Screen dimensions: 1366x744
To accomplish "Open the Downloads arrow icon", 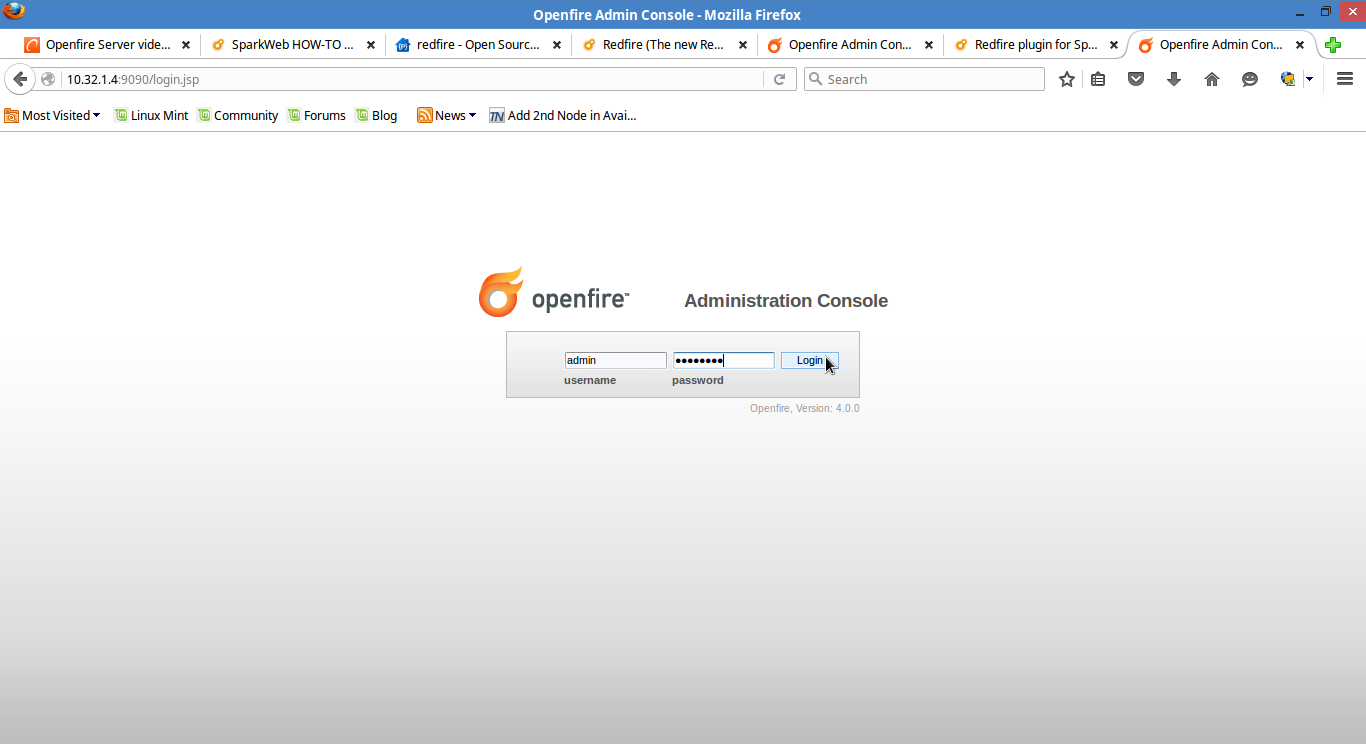I will coord(1174,79).
